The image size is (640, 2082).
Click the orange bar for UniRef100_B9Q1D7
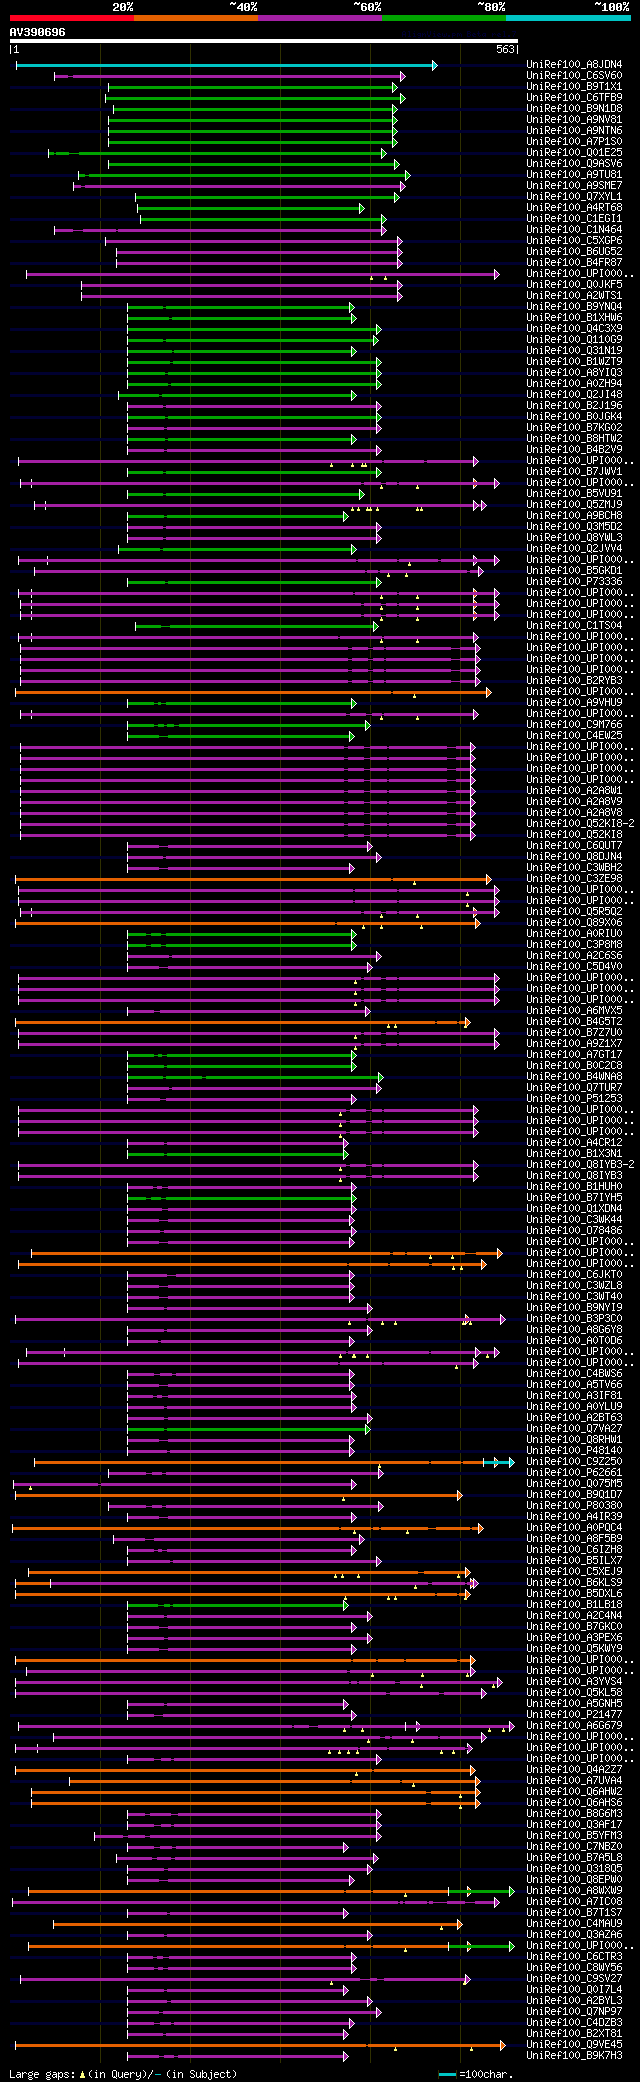click(x=238, y=1495)
